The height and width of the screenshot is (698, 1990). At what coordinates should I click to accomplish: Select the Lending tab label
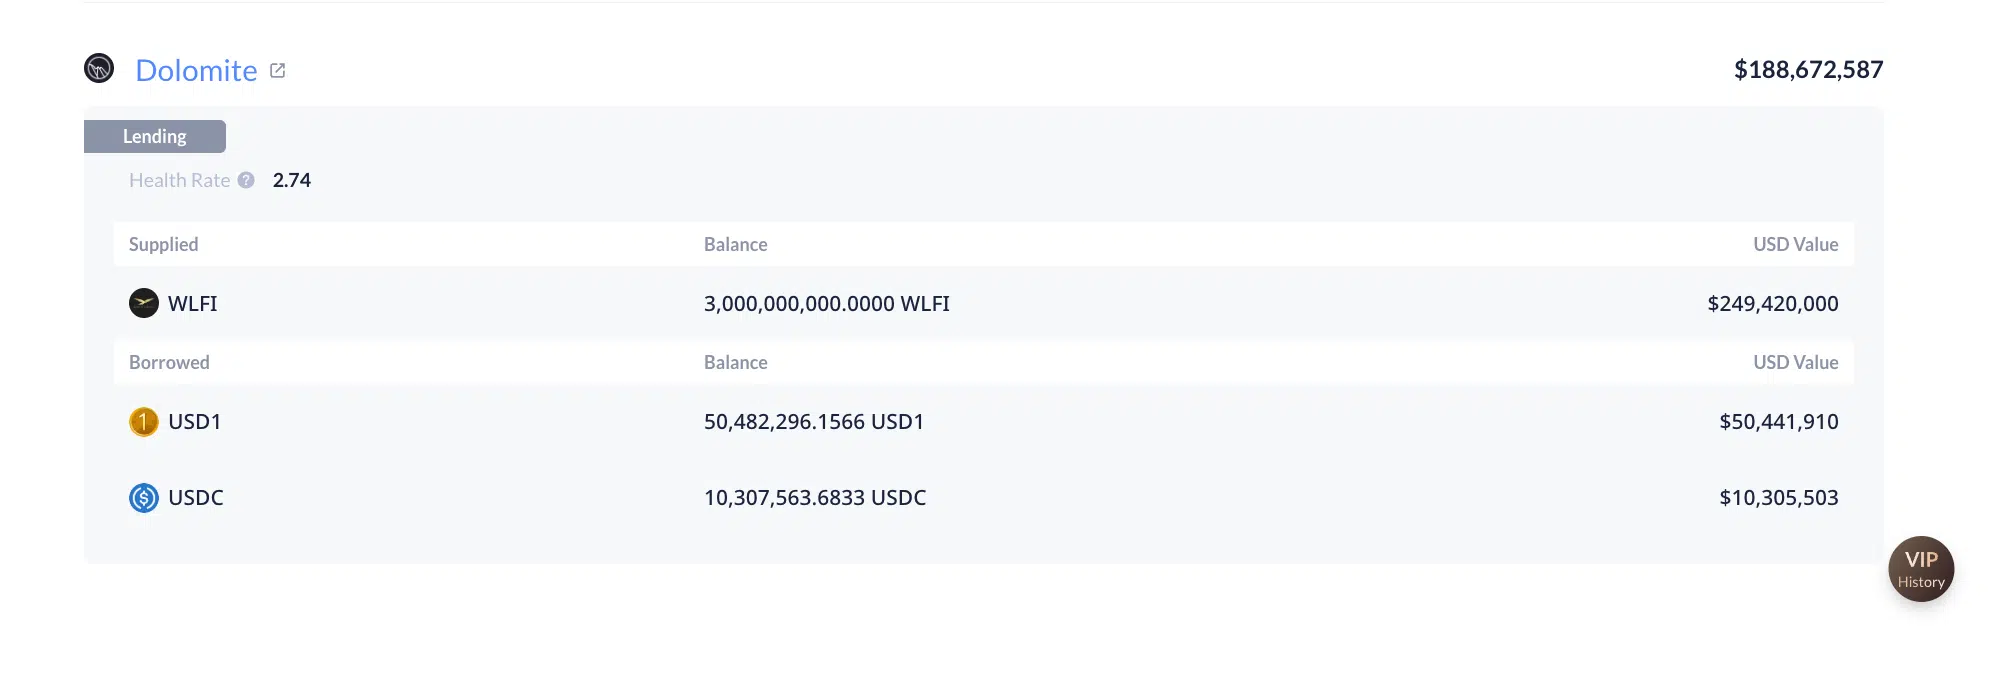click(154, 136)
